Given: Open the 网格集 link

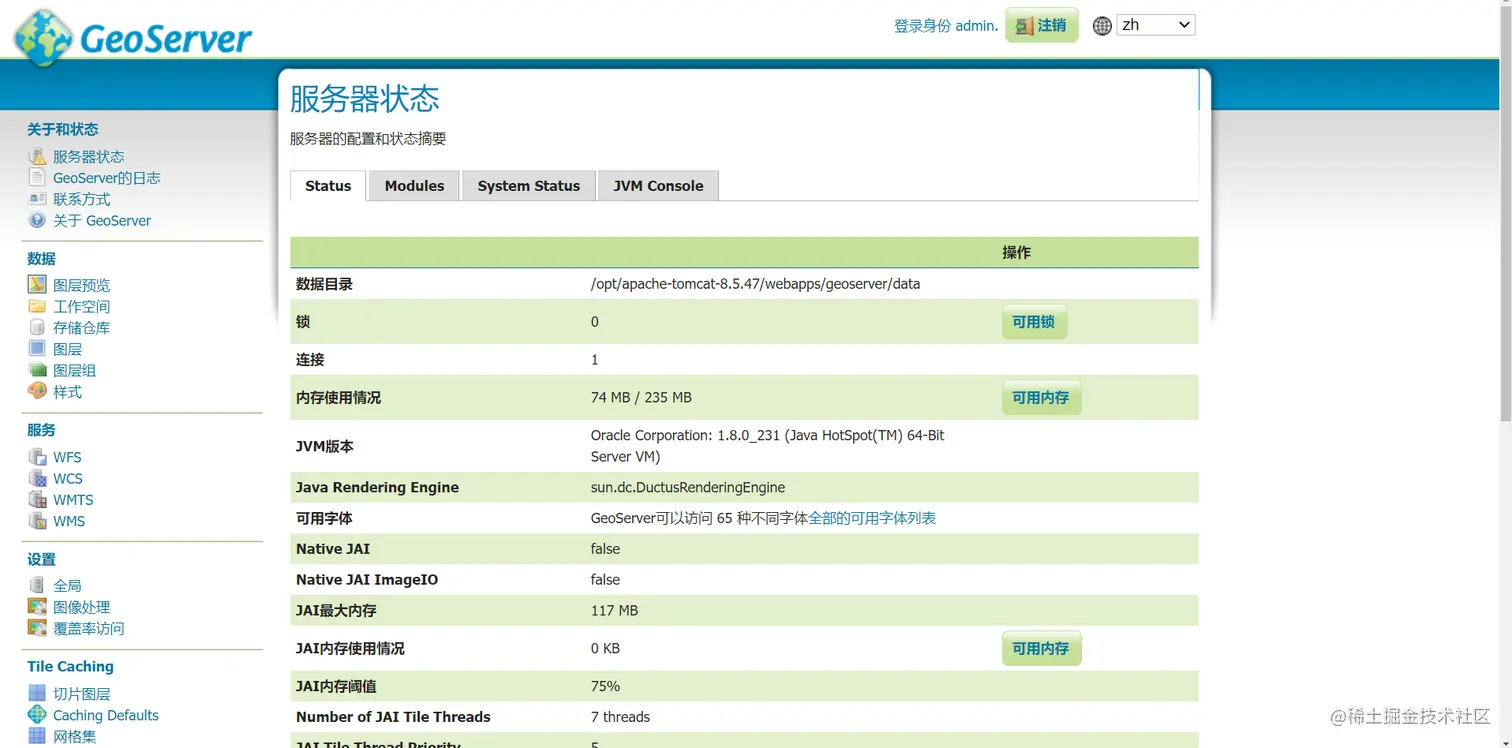Looking at the screenshot, I should 75,736.
